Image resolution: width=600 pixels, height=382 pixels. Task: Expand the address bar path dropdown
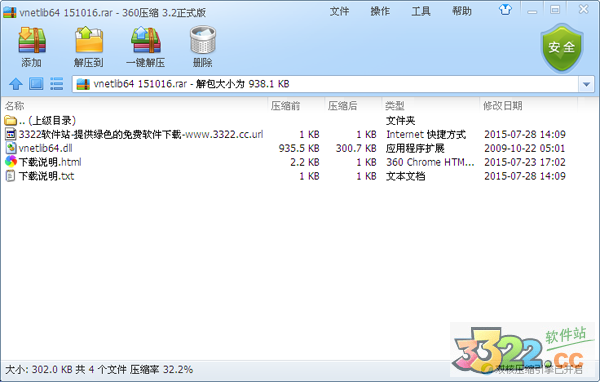pos(586,84)
